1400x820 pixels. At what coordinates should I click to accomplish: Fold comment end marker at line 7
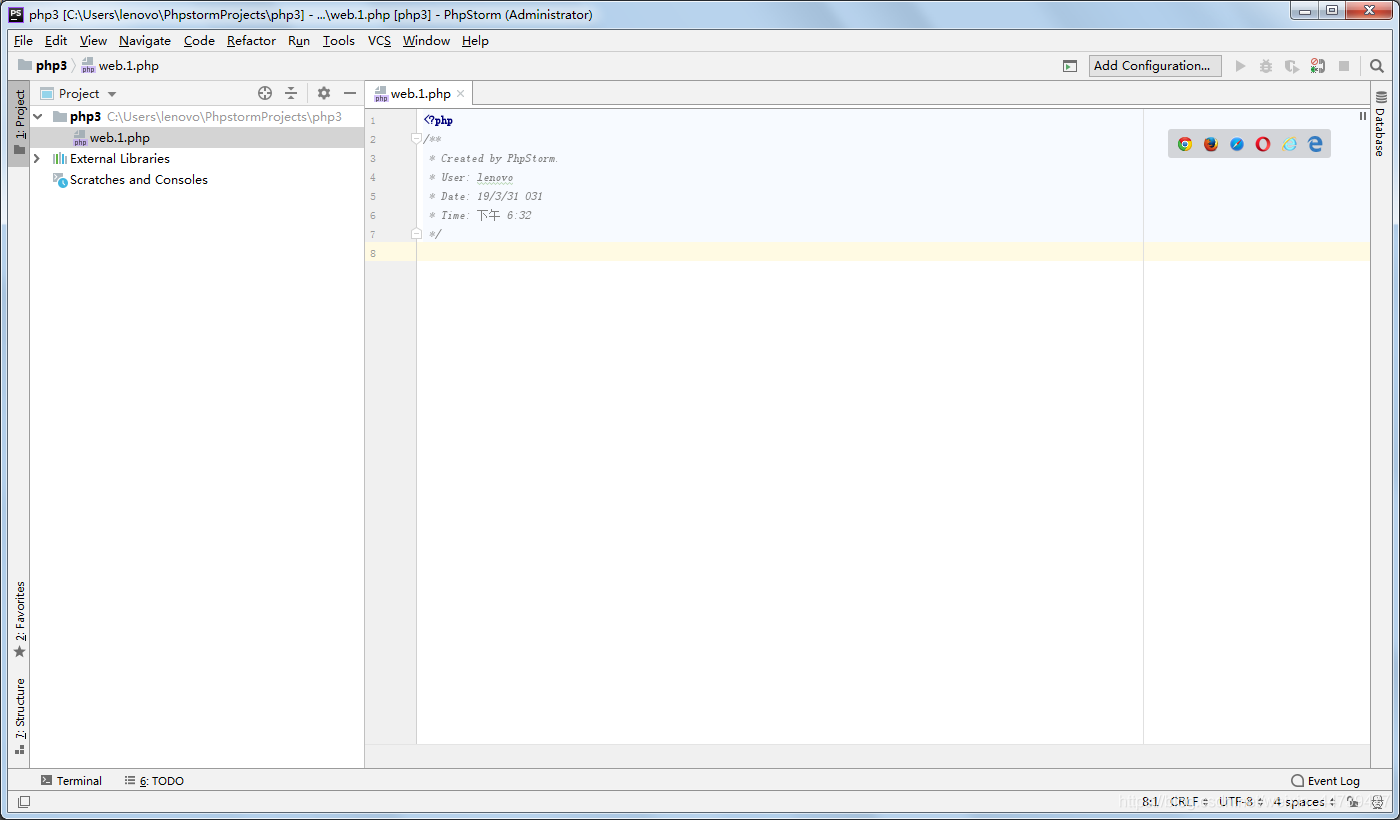(x=417, y=234)
